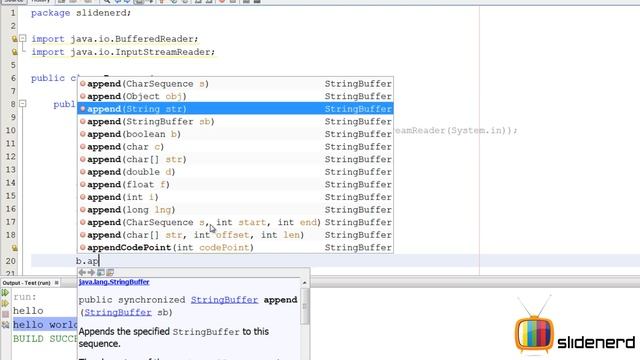Select append(Object obj) completion

[236, 96]
